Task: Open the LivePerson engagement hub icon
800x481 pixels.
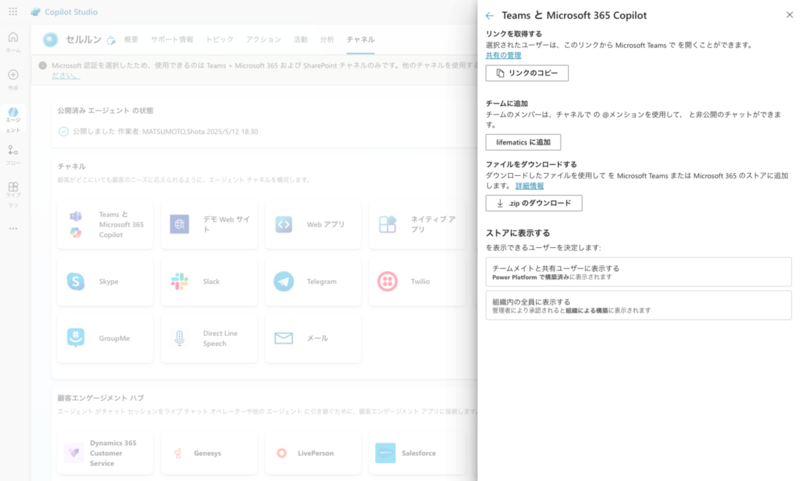Action: [281, 453]
